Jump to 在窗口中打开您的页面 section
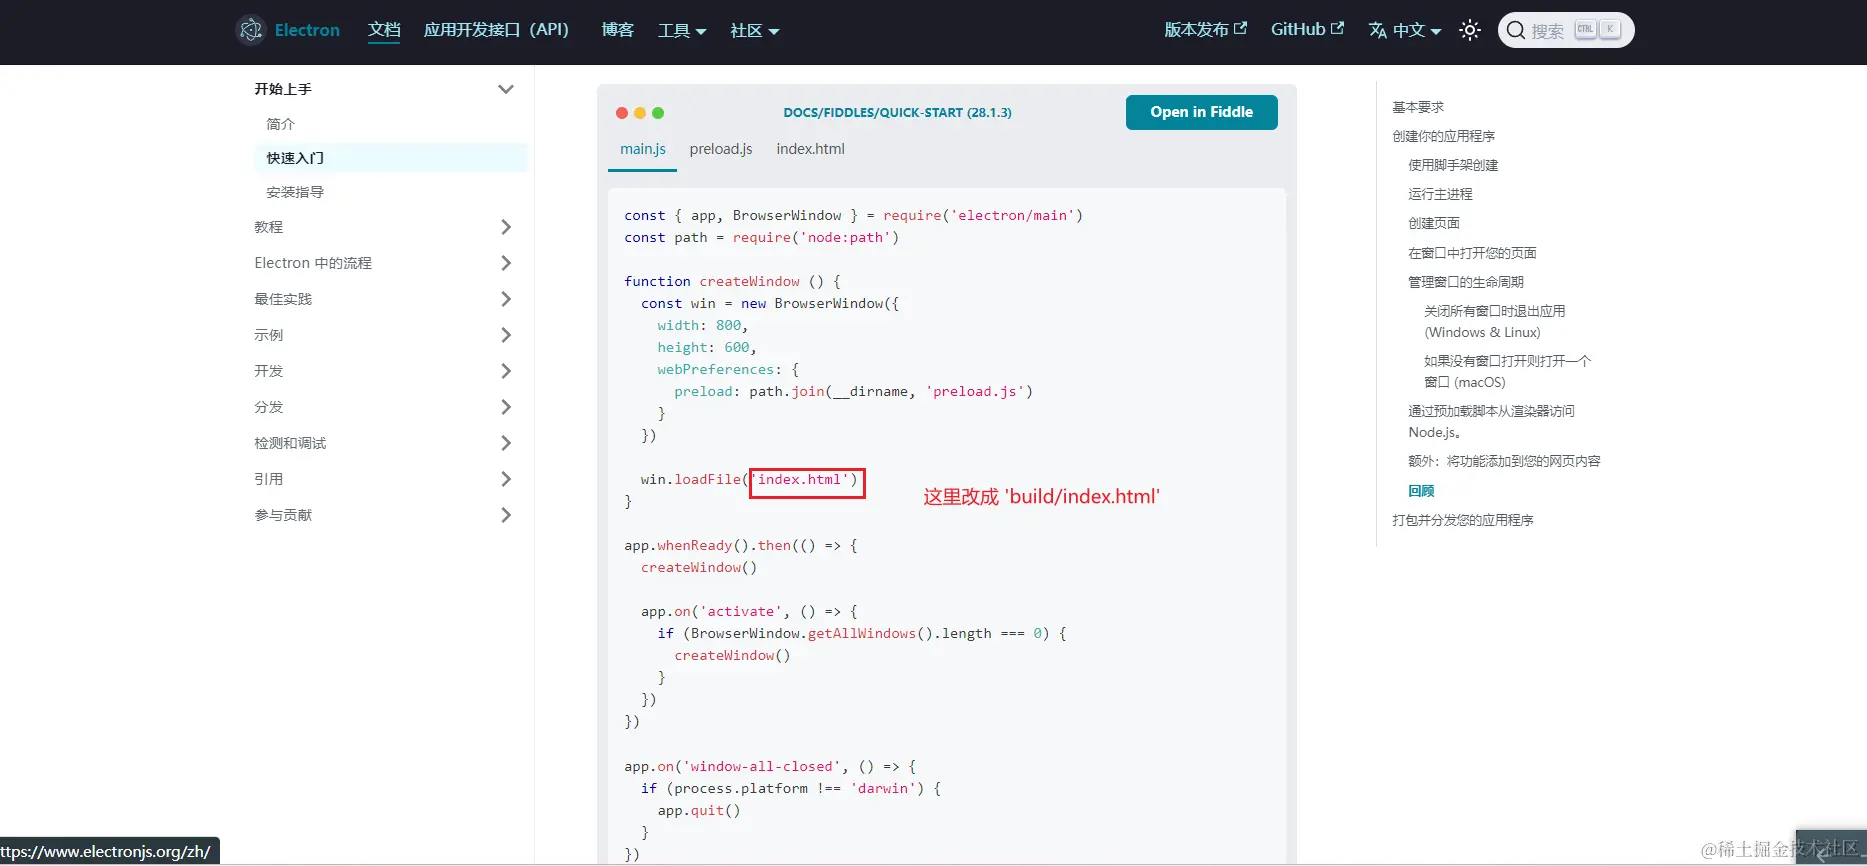The height and width of the screenshot is (866, 1867). coord(1472,253)
